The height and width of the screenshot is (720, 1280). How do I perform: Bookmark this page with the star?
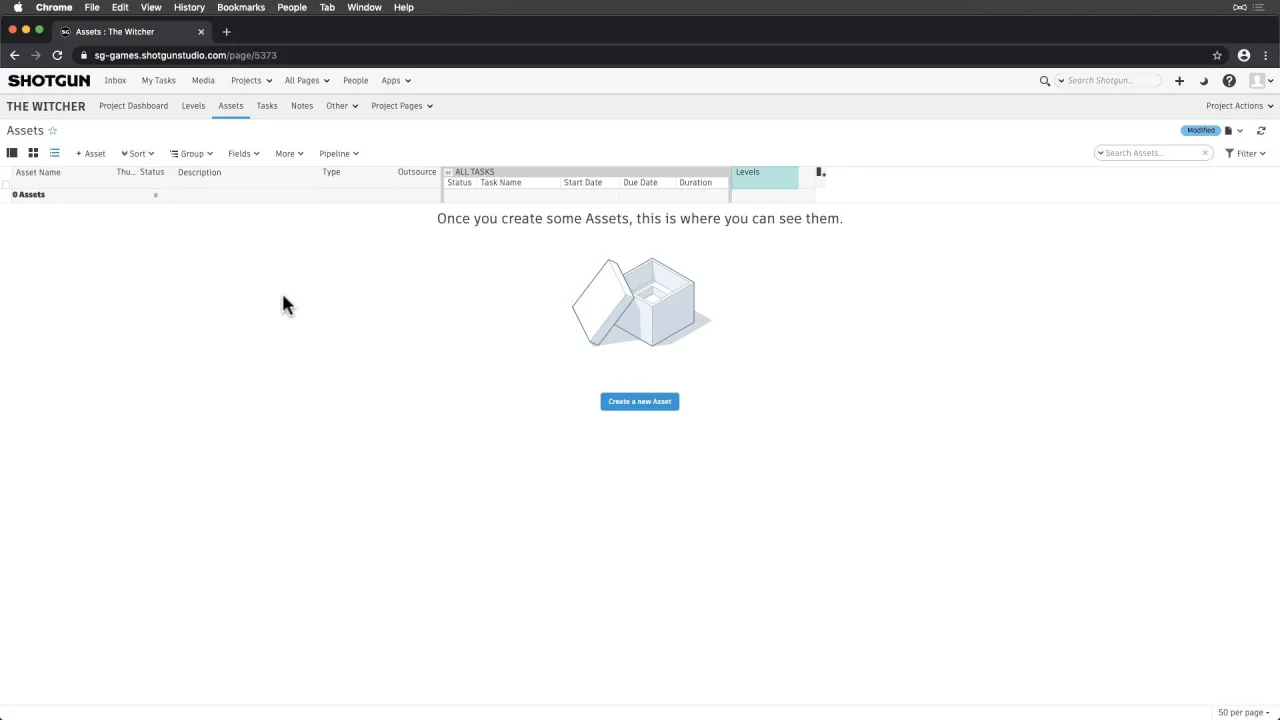point(1217,56)
